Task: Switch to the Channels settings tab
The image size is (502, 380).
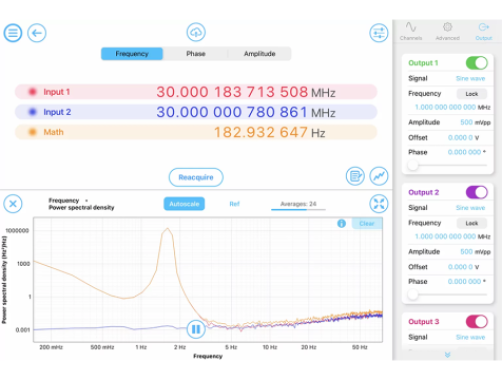Action: (411, 31)
